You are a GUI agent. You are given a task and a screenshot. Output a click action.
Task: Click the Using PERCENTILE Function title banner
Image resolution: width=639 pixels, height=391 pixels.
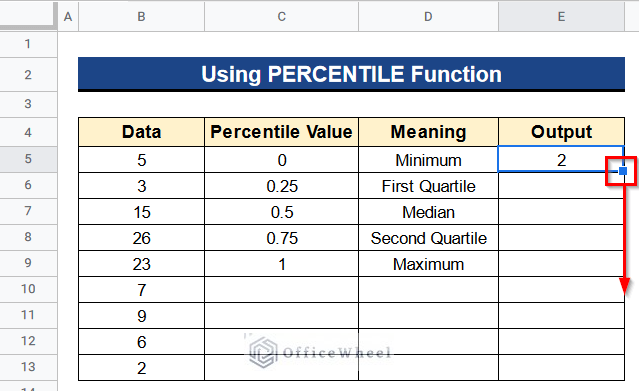tap(351, 74)
